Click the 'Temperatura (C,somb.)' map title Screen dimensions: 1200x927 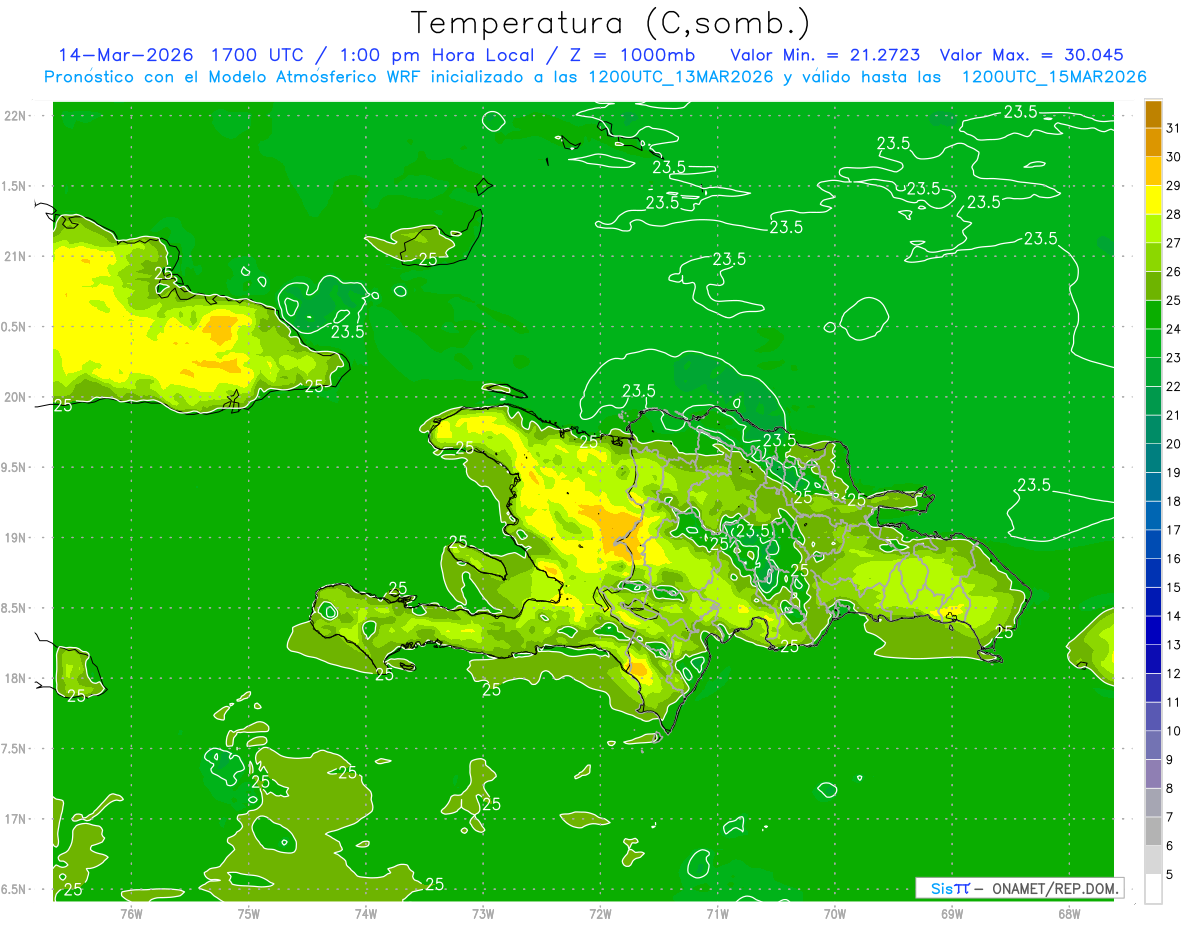click(x=610, y=23)
